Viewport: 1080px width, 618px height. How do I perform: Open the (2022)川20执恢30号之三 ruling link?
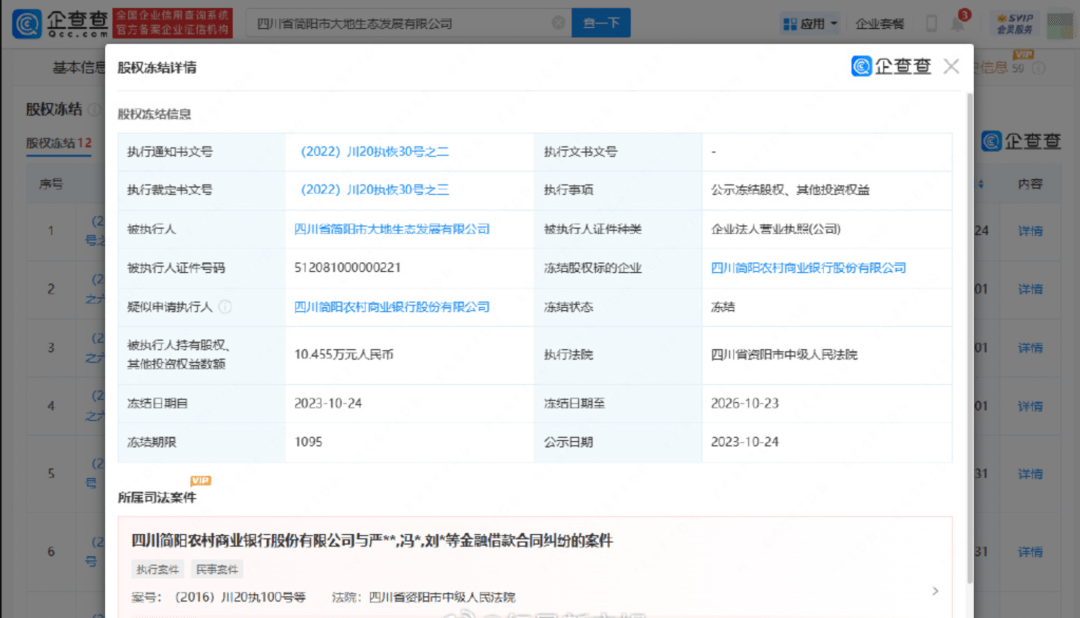(x=374, y=190)
